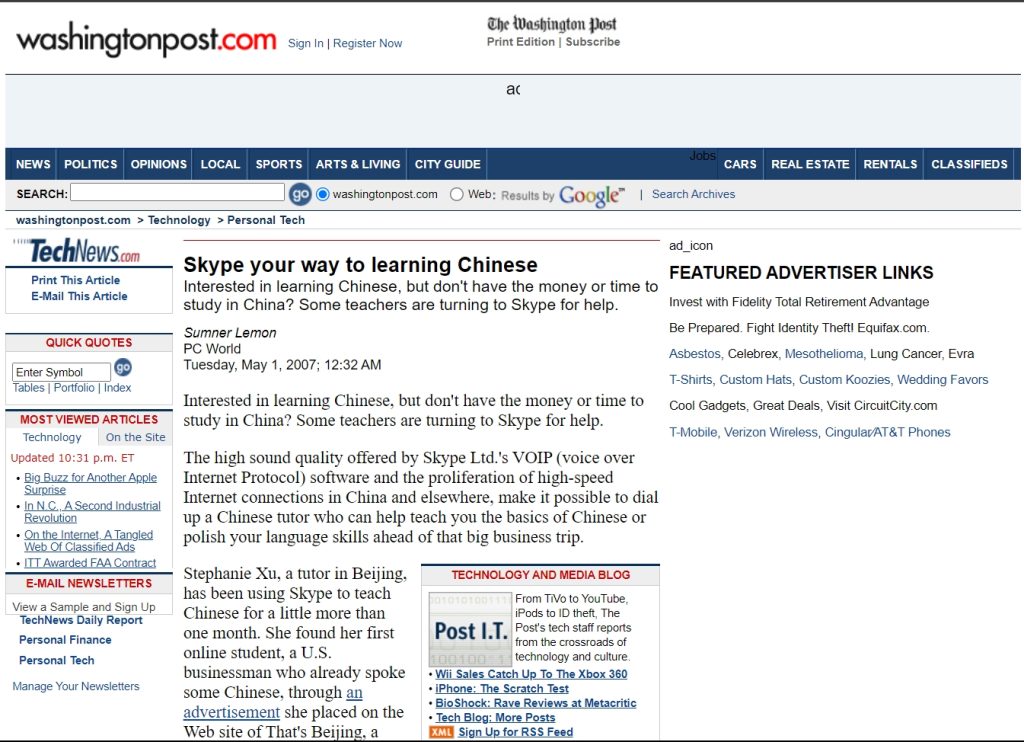Click the Google logo in search bar
Screen dimensions: 1024x742
tap(591, 195)
